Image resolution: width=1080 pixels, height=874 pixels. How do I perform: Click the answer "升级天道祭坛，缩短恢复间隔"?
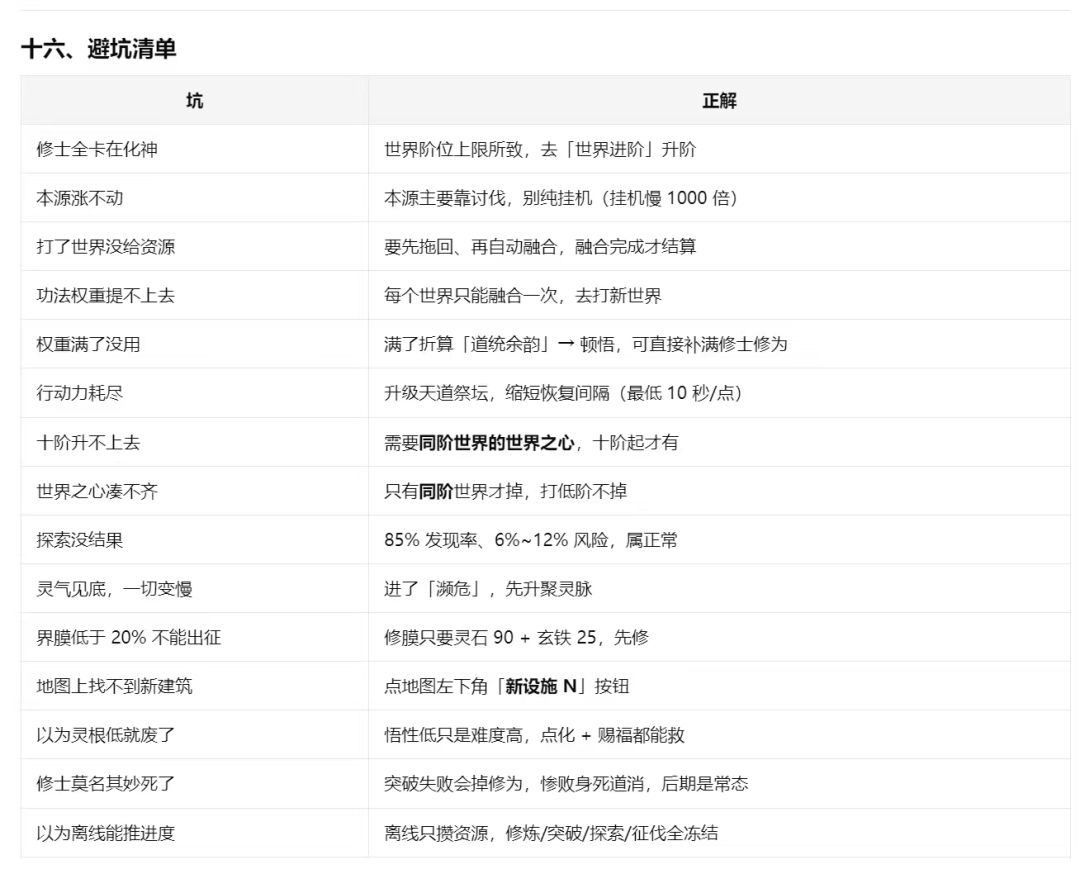[563, 393]
